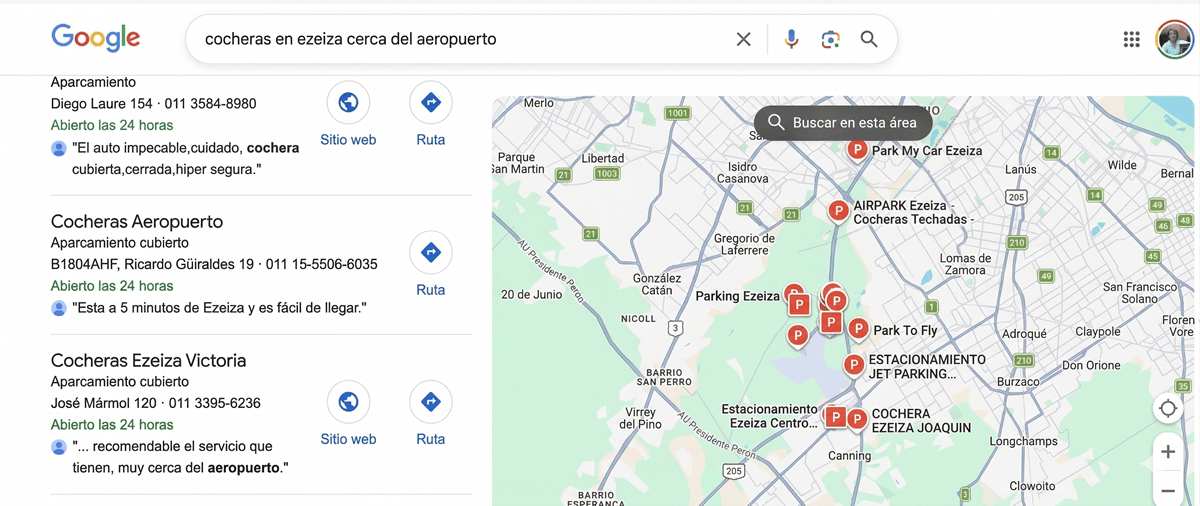1200x506 pixels.
Task: Open the Google account profile avatar
Action: point(1174,39)
